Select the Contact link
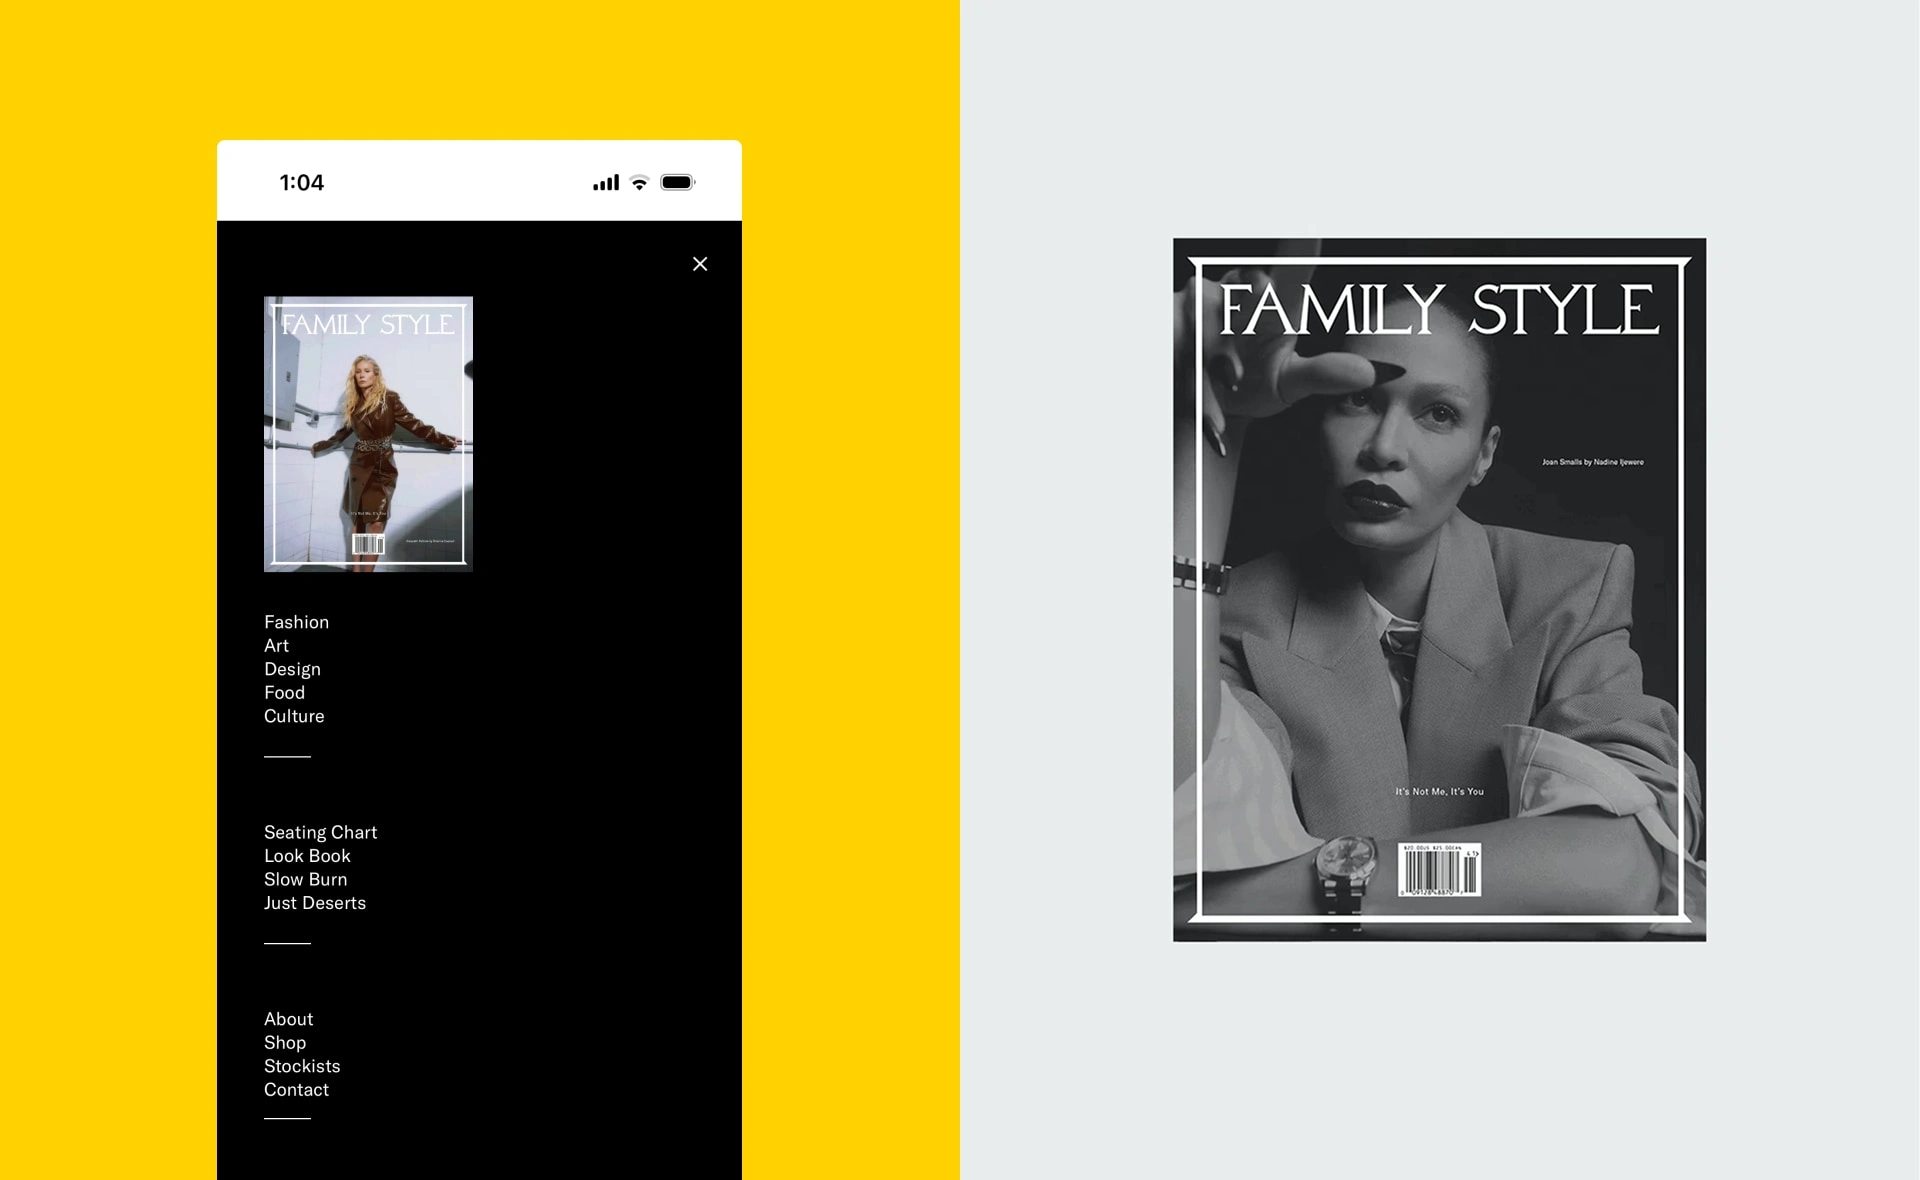Image resolution: width=1920 pixels, height=1180 pixels. [296, 1090]
